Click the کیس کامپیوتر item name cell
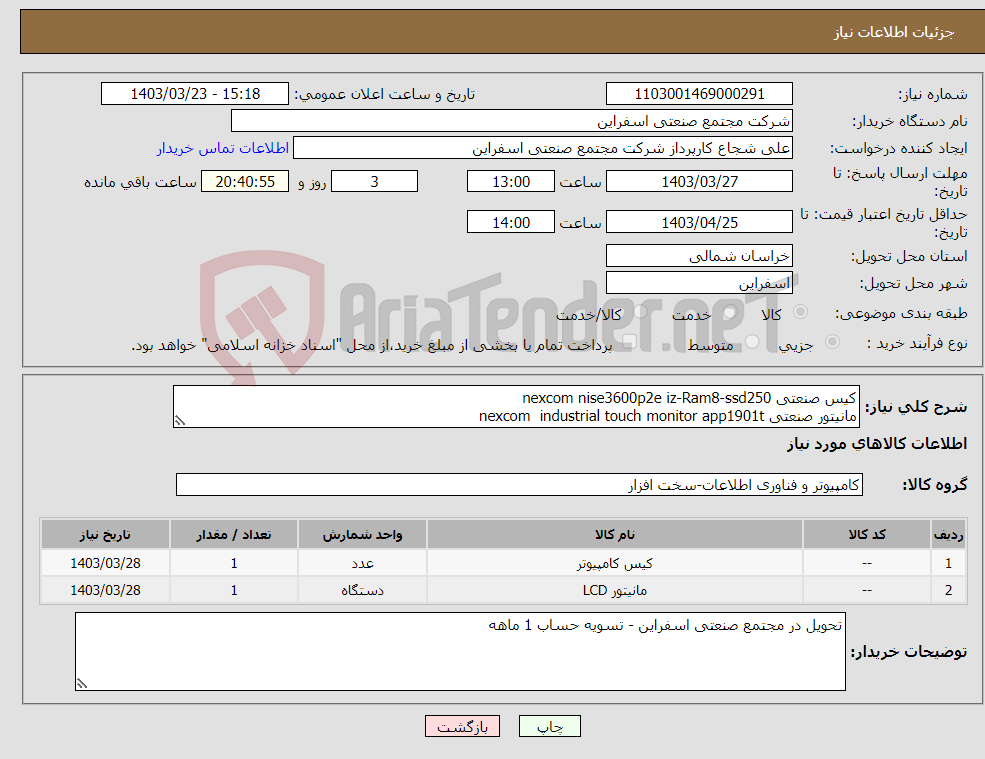 614,563
